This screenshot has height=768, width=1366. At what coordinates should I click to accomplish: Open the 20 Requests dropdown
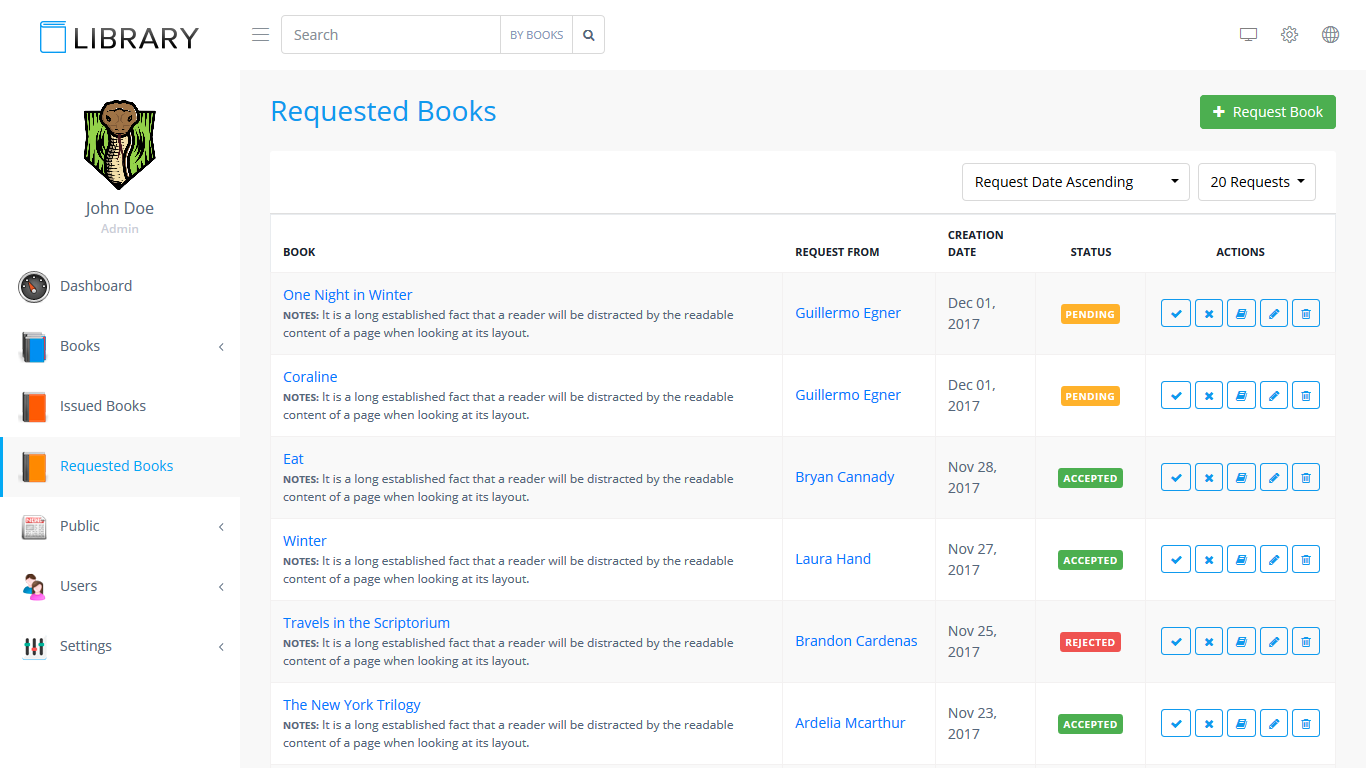[x=1256, y=182]
